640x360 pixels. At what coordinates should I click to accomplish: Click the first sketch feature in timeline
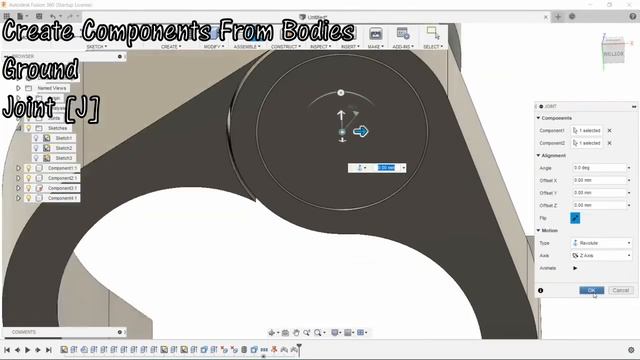(x=64, y=350)
